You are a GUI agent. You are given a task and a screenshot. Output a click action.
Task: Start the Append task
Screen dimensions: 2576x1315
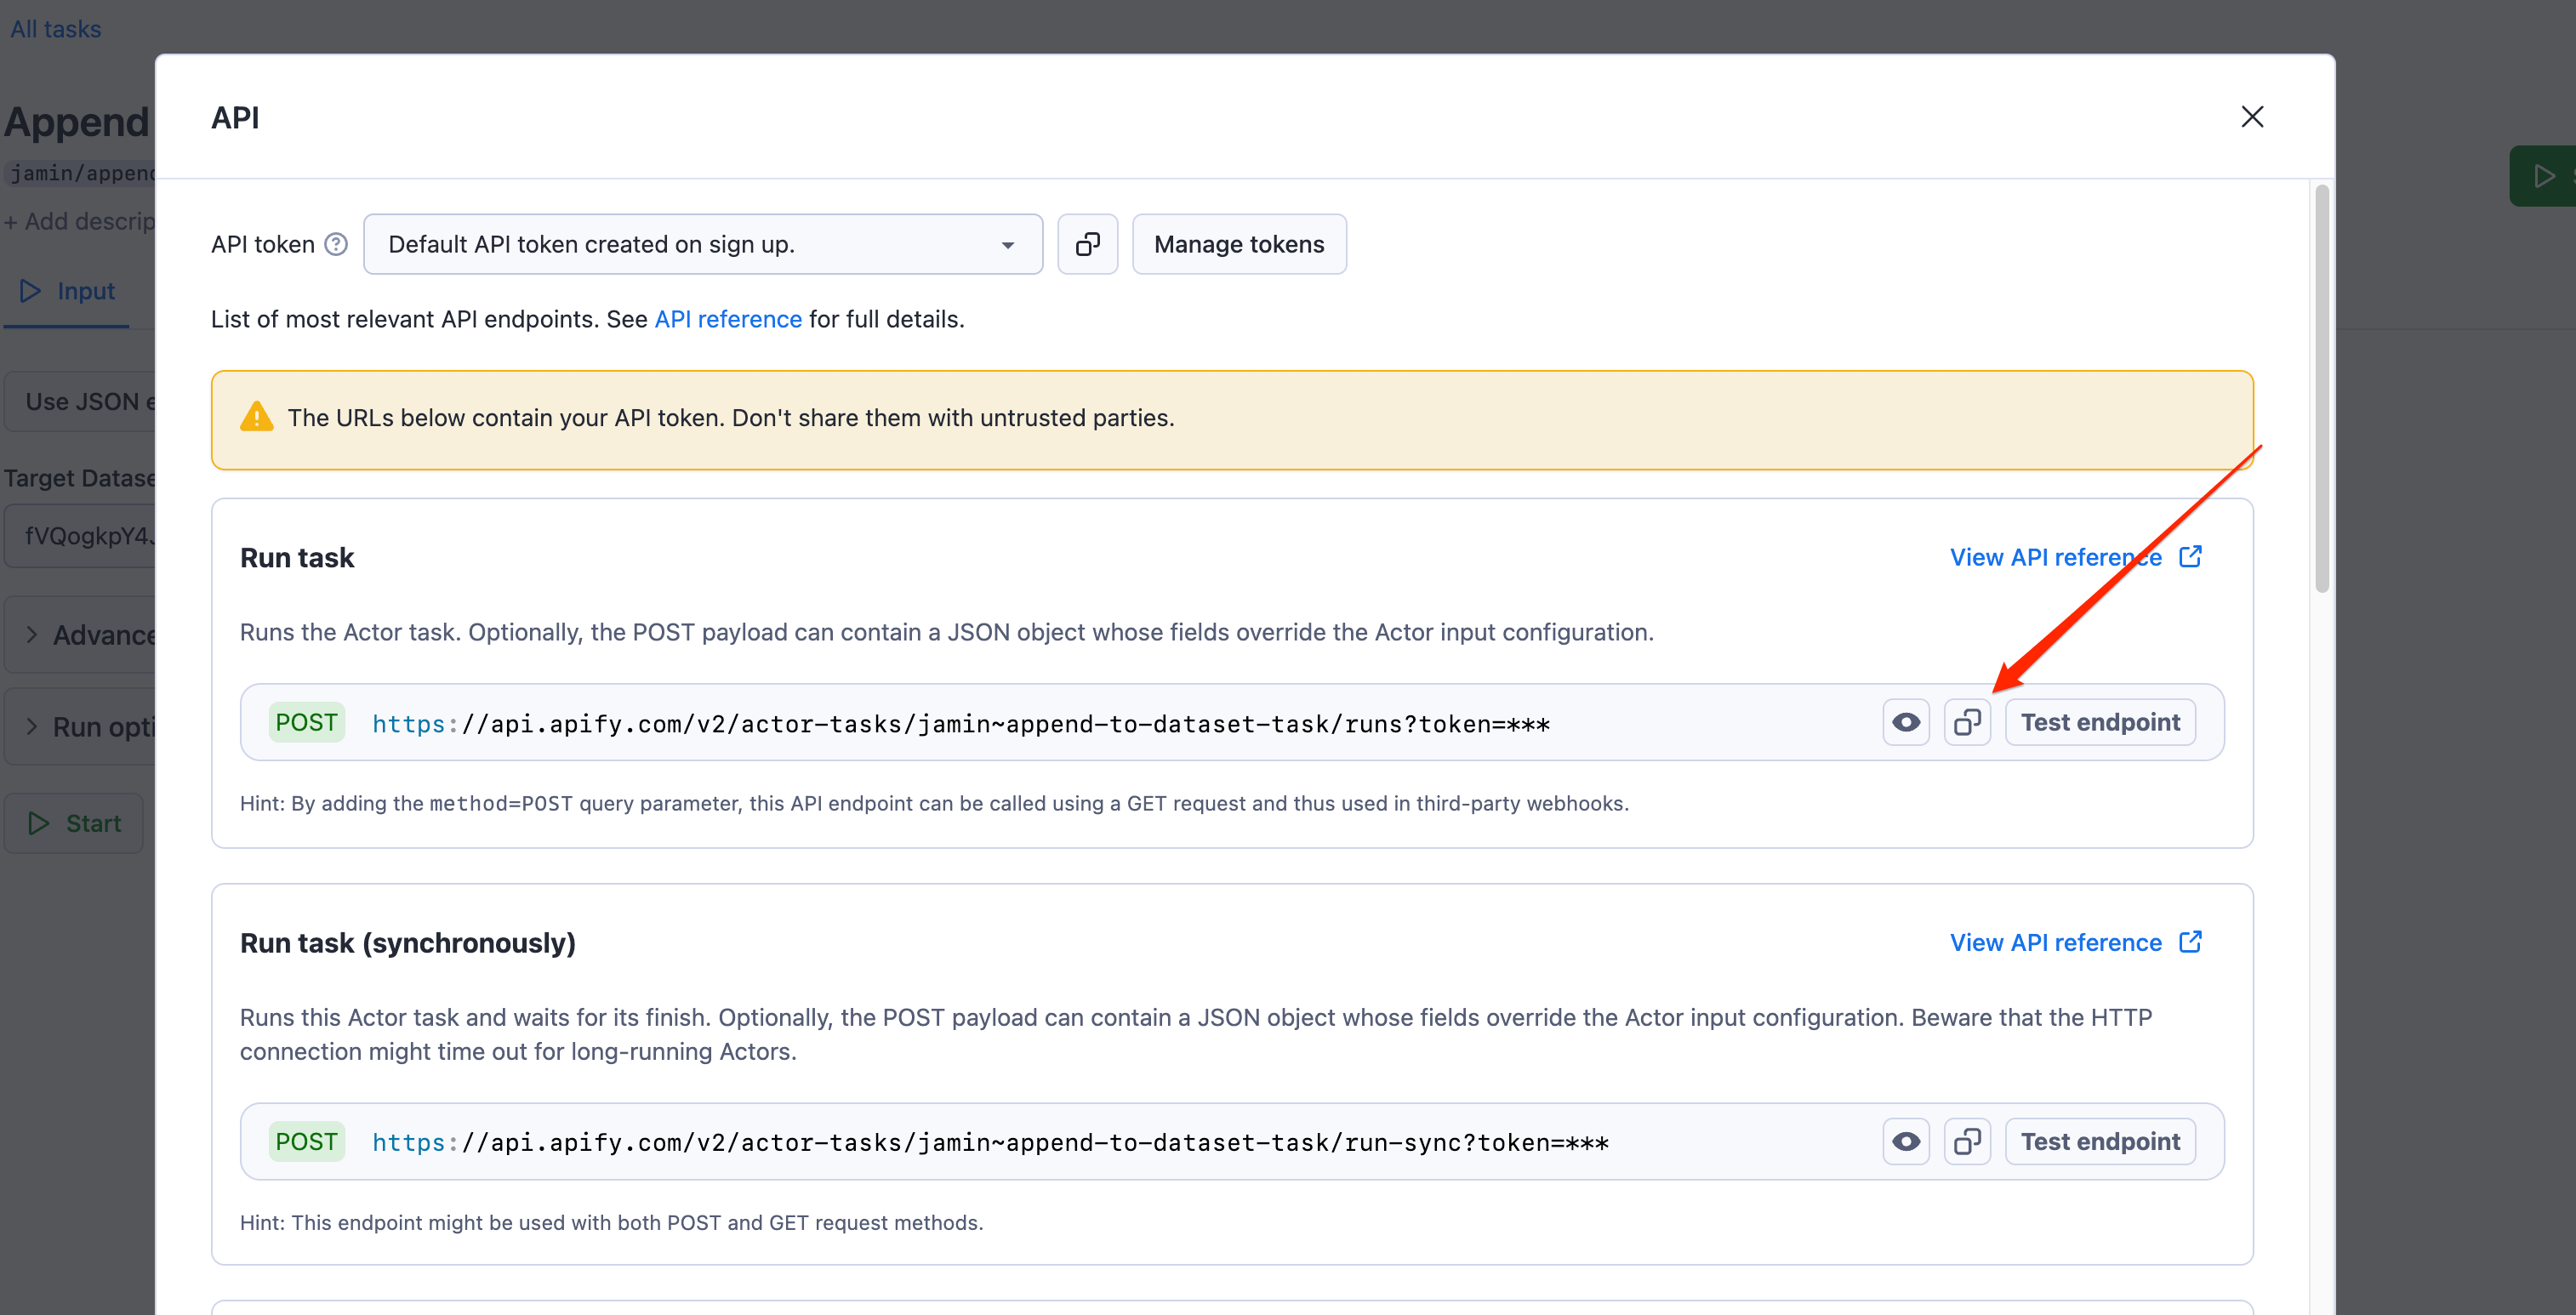(73, 822)
